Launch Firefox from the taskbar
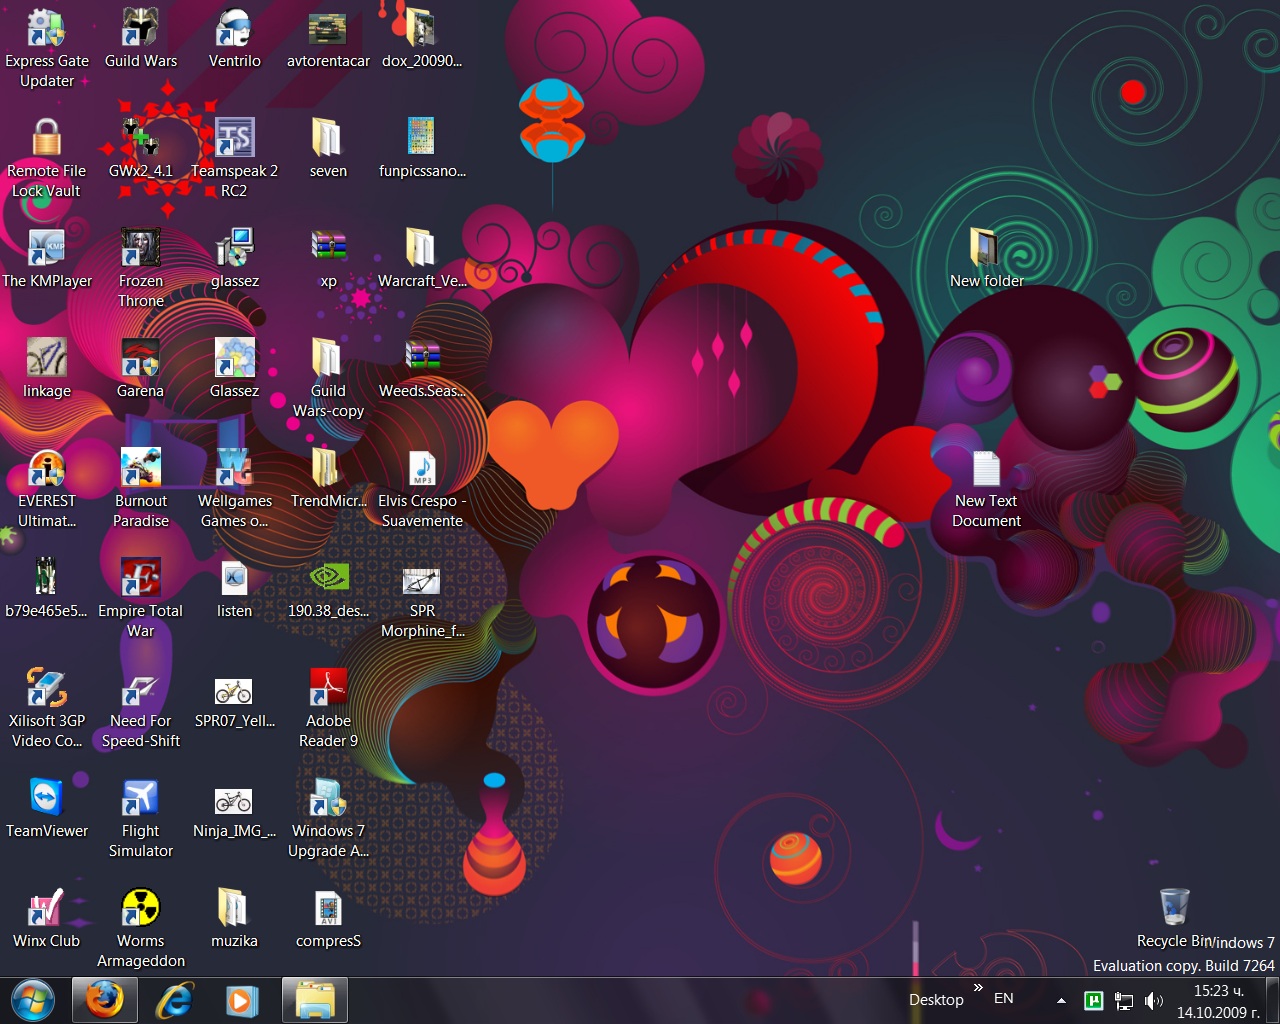This screenshot has height=1024, width=1280. tap(103, 1000)
